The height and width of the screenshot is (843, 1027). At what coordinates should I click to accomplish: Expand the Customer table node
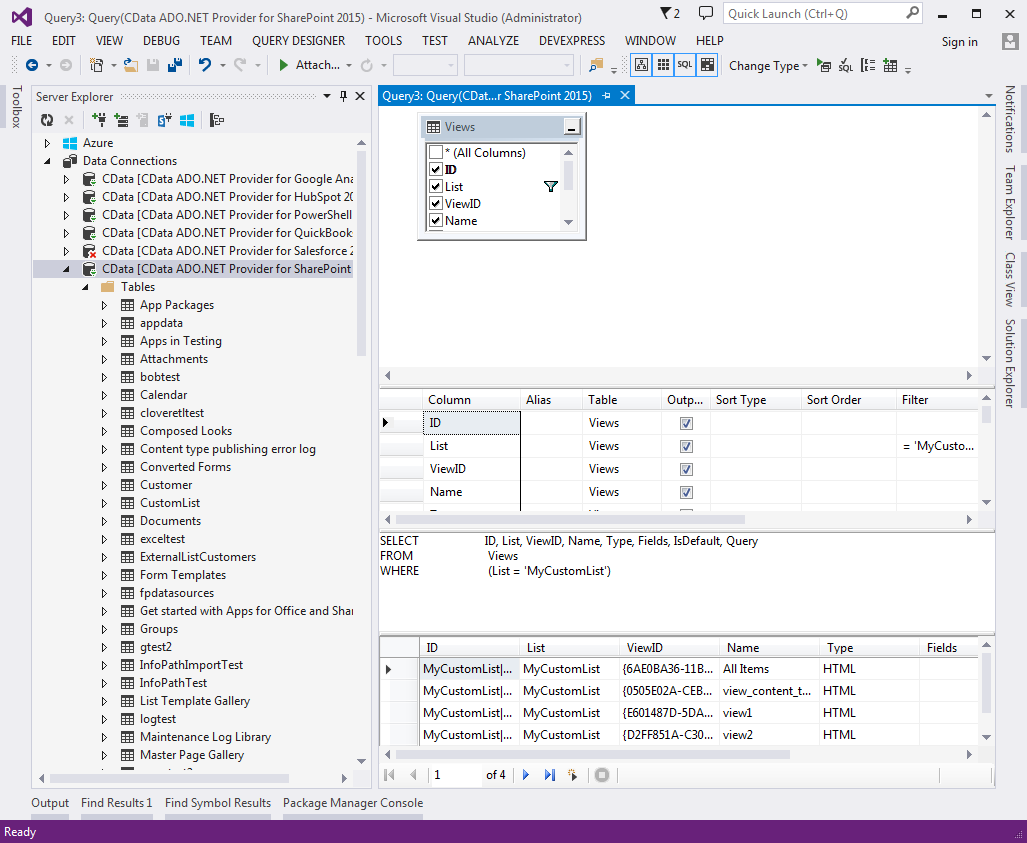(x=104, y=485)
